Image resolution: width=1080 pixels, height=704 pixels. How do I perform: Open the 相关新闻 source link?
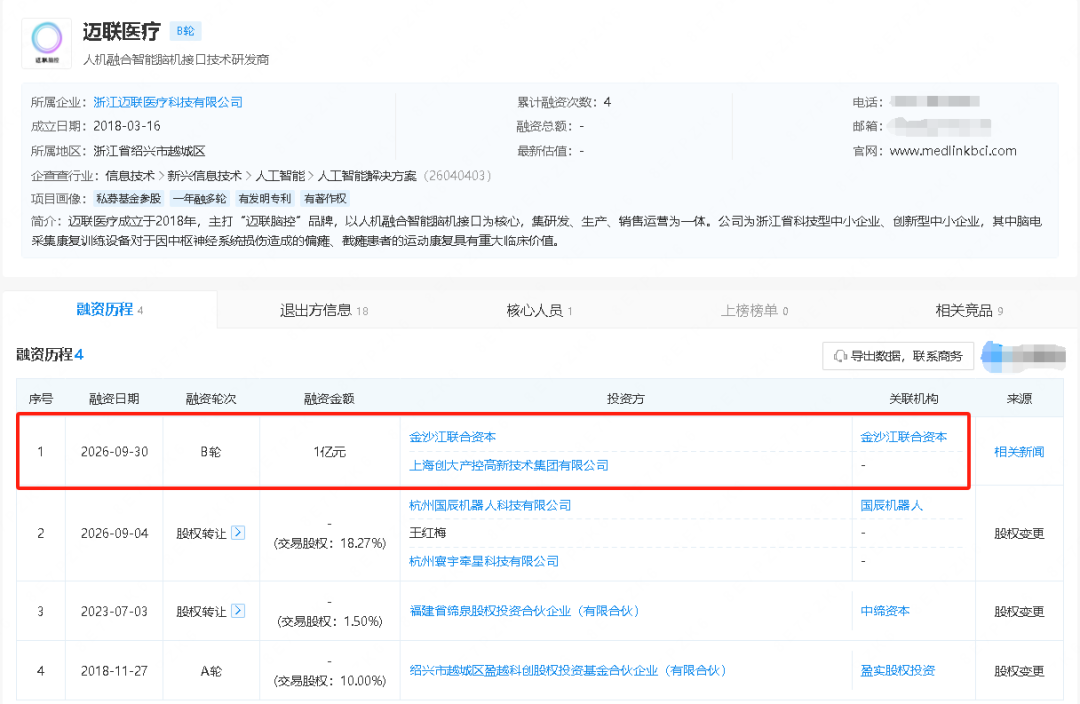pyautogui.click(x=1019, y=452)
